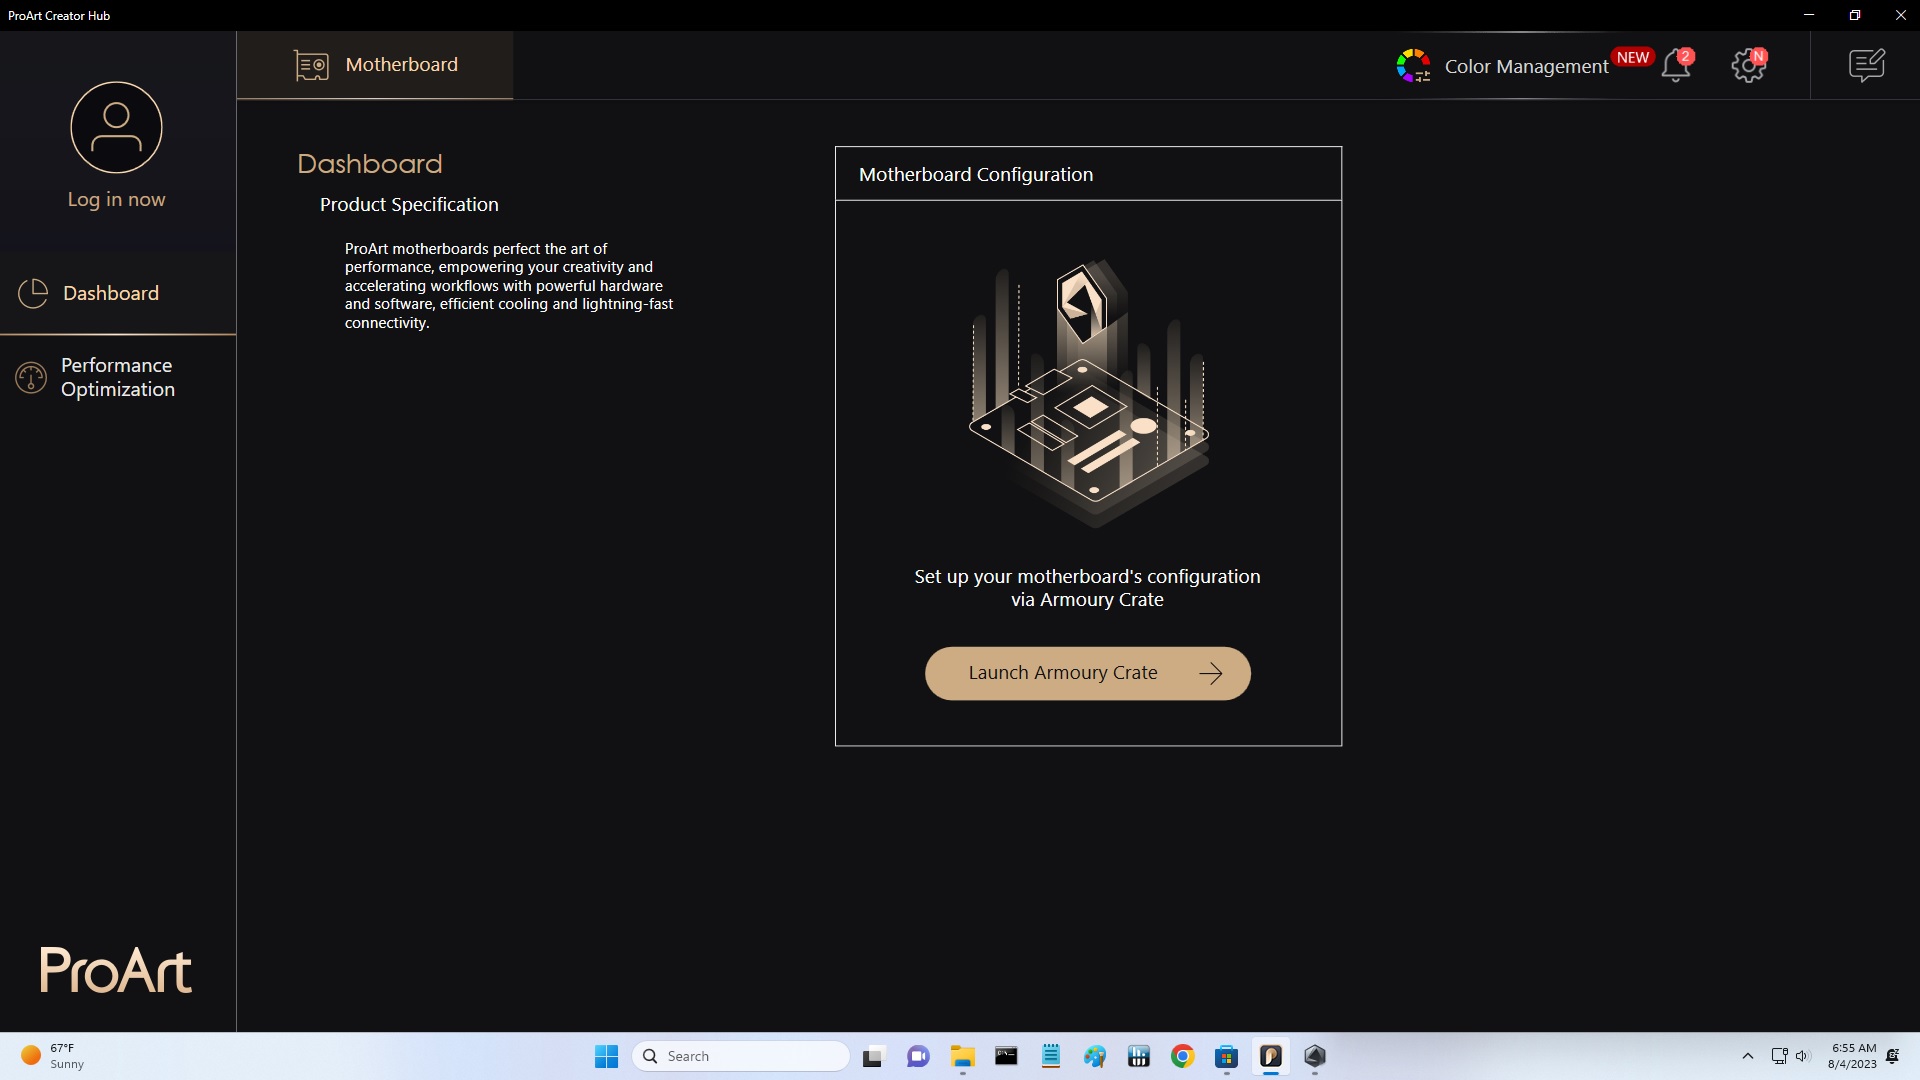Expand the system tray hidden icons chevron

pyautogui.click(x=1747, y=1056)
